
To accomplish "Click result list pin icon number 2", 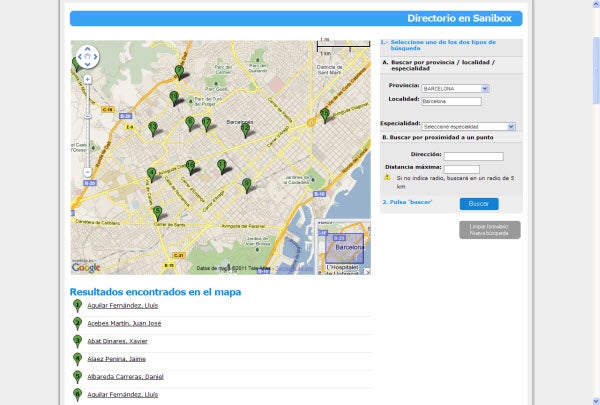I will pos(77,323).
